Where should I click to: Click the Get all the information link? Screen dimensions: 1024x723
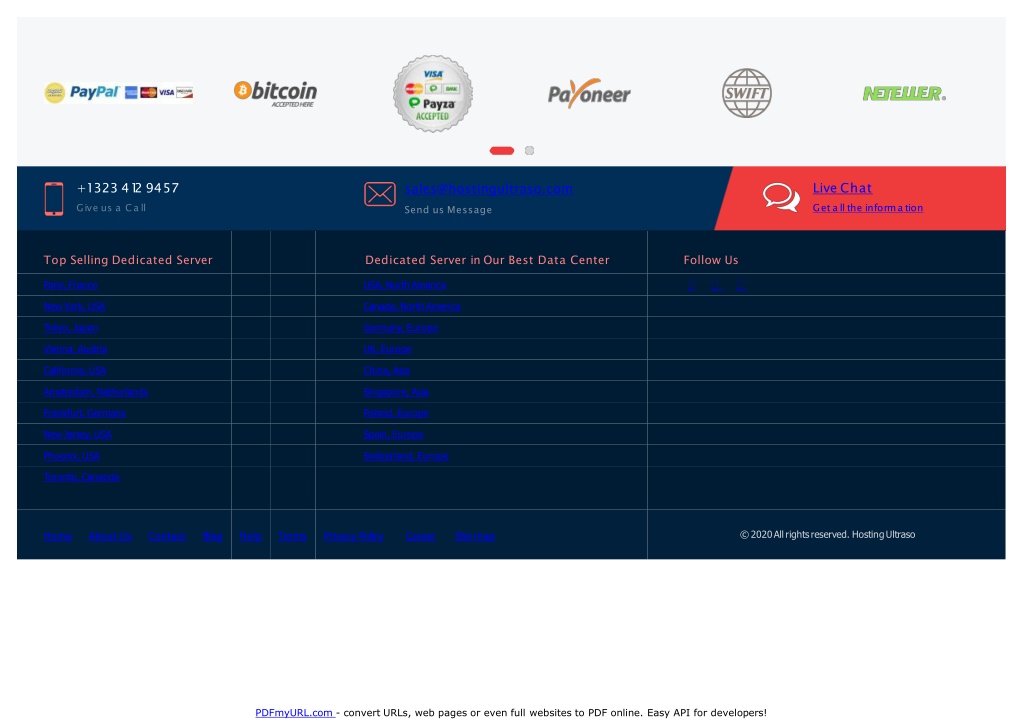point(867,208)
